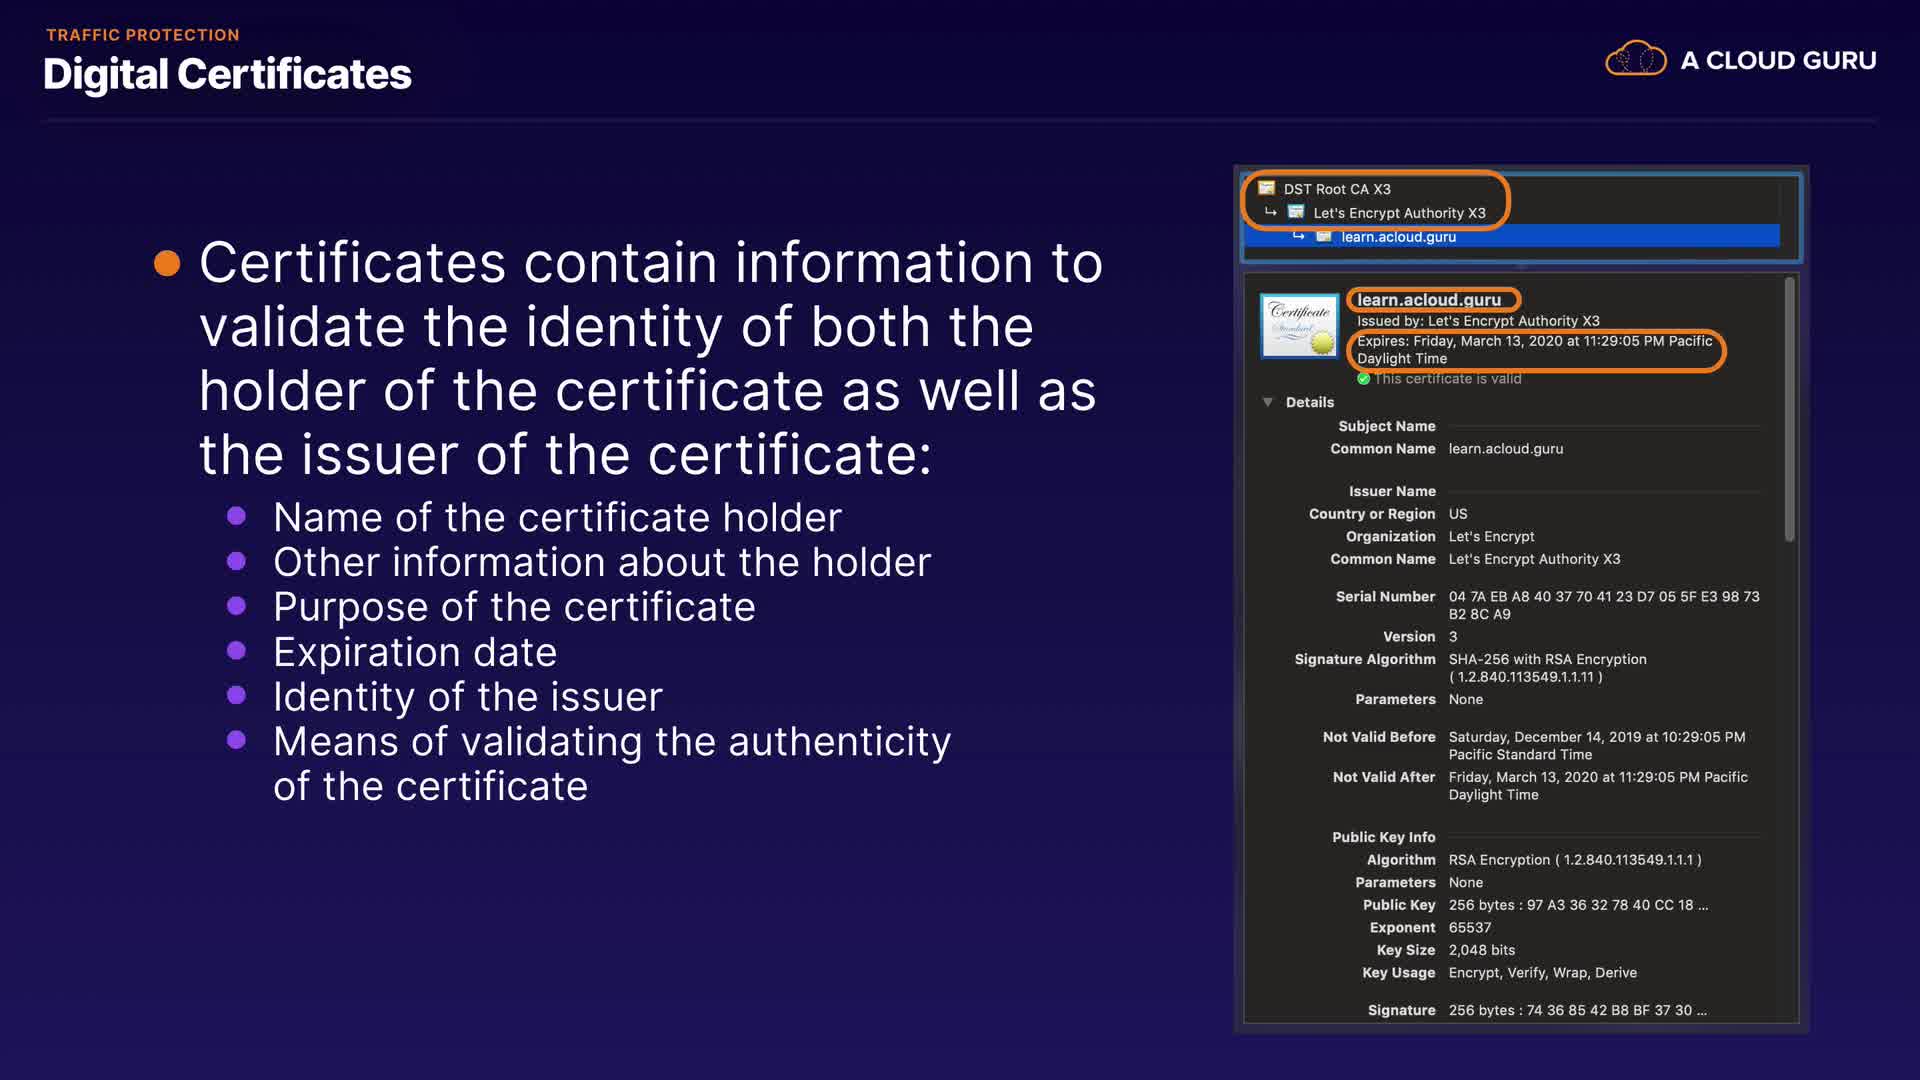Click the green valid checkmark icon

[1363, 379]
